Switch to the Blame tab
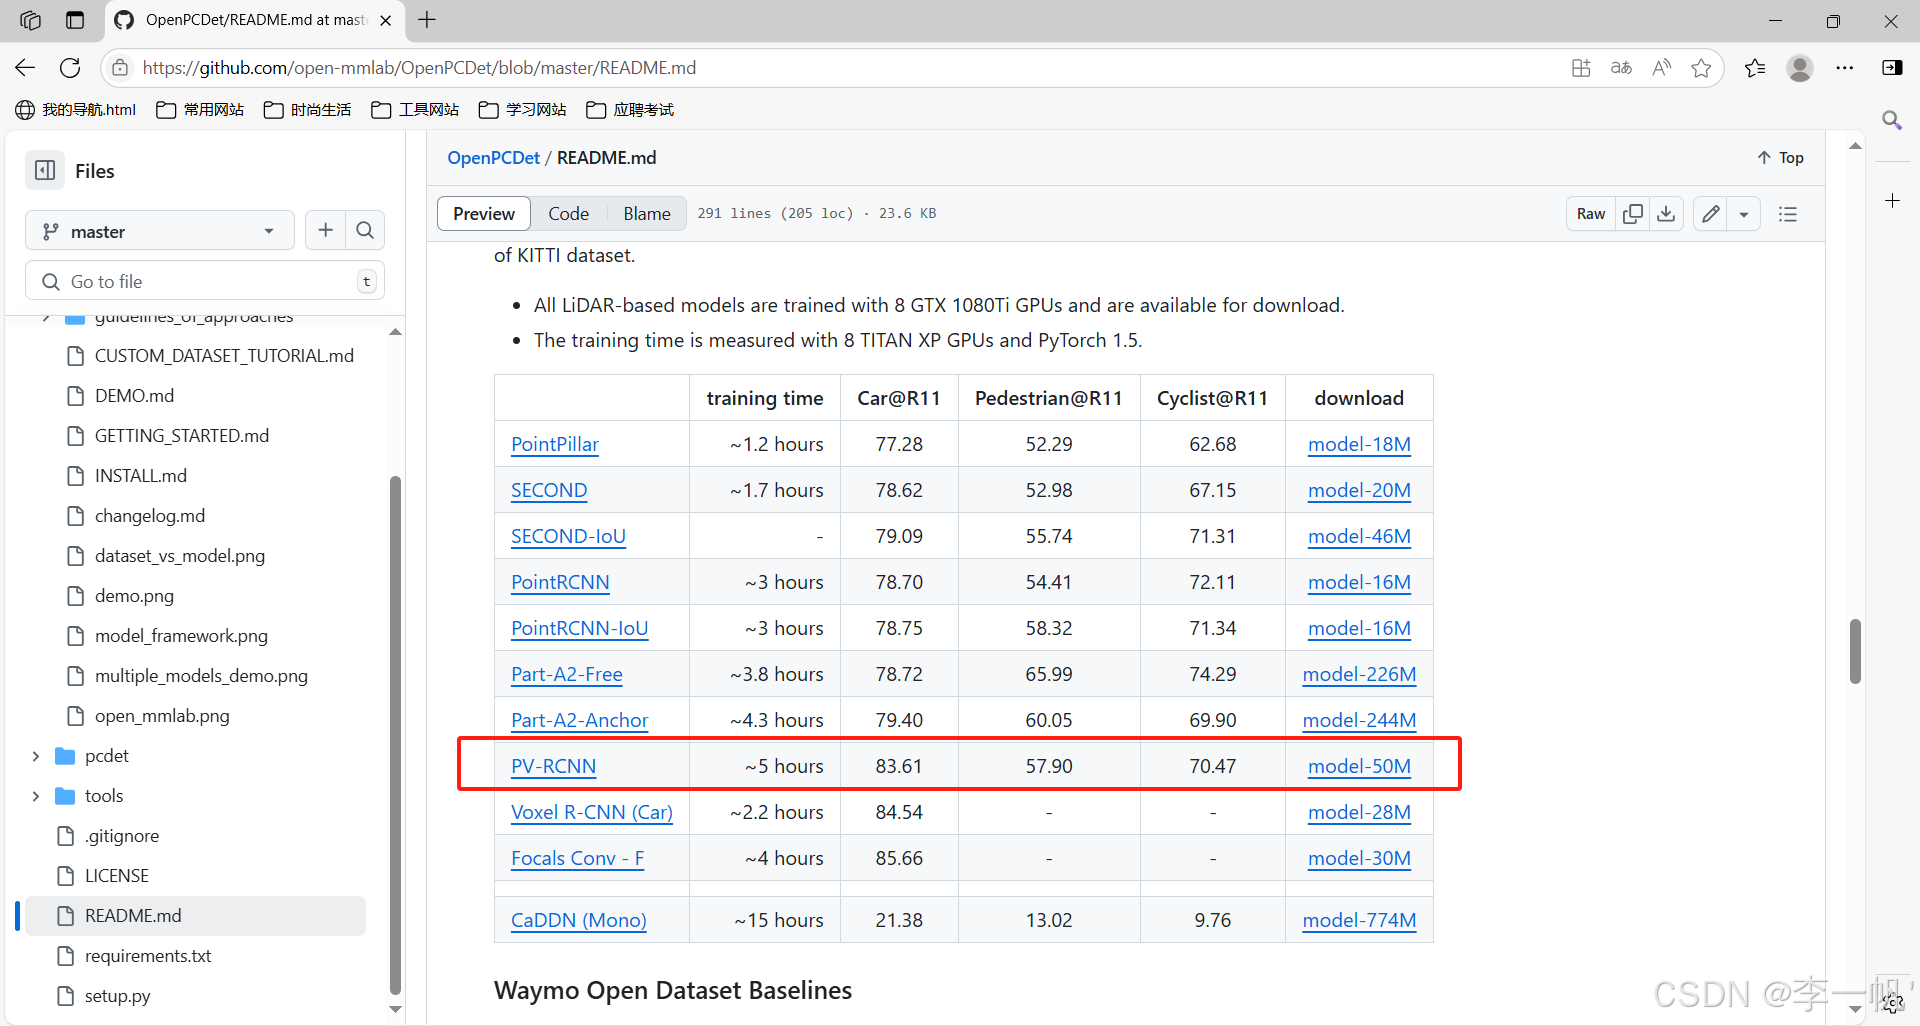The image size is (1920, 1026). 647,214
